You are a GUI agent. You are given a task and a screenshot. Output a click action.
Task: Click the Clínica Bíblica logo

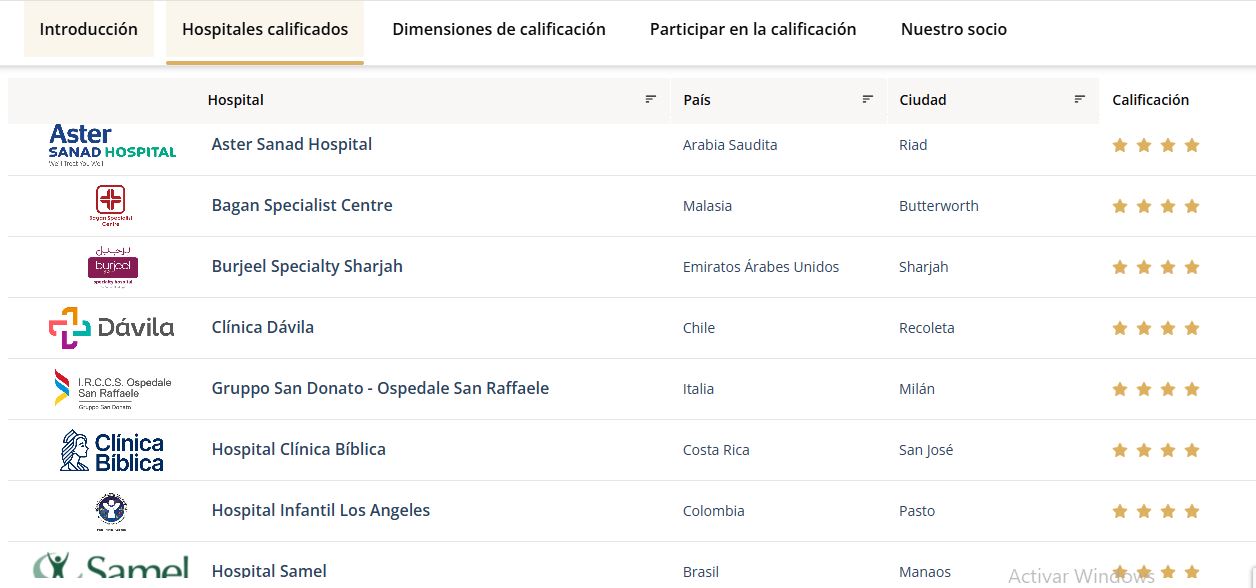112,450
